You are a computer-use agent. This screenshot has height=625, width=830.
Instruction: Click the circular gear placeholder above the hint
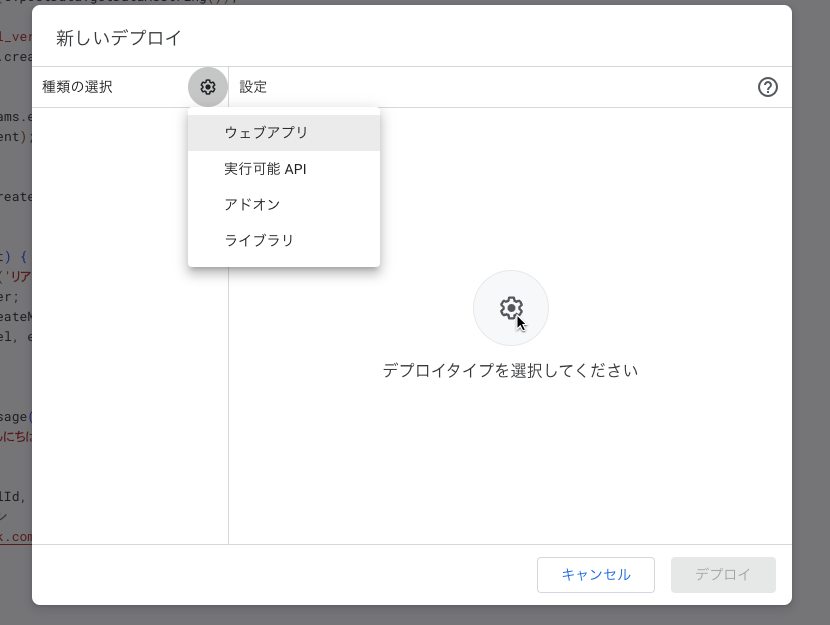coord(510,307)
